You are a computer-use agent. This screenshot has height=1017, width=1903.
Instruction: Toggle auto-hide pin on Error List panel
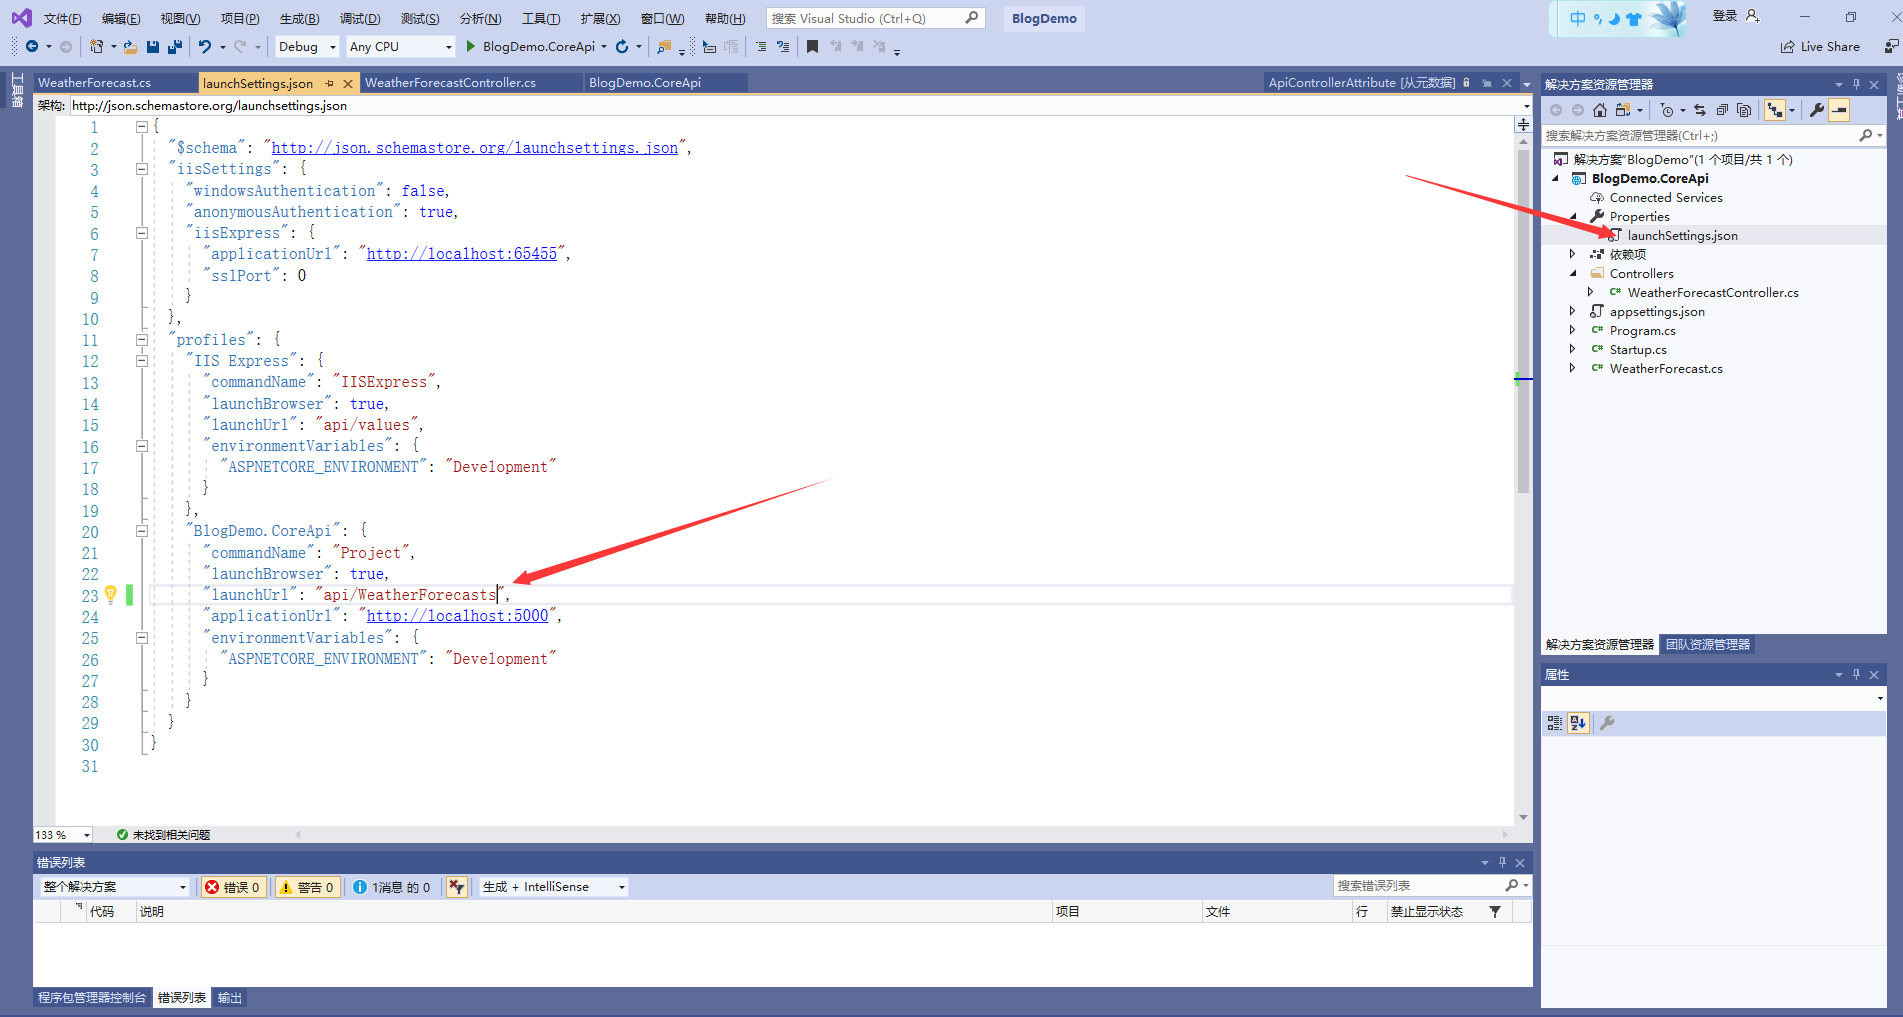(x=1502, y=863)
